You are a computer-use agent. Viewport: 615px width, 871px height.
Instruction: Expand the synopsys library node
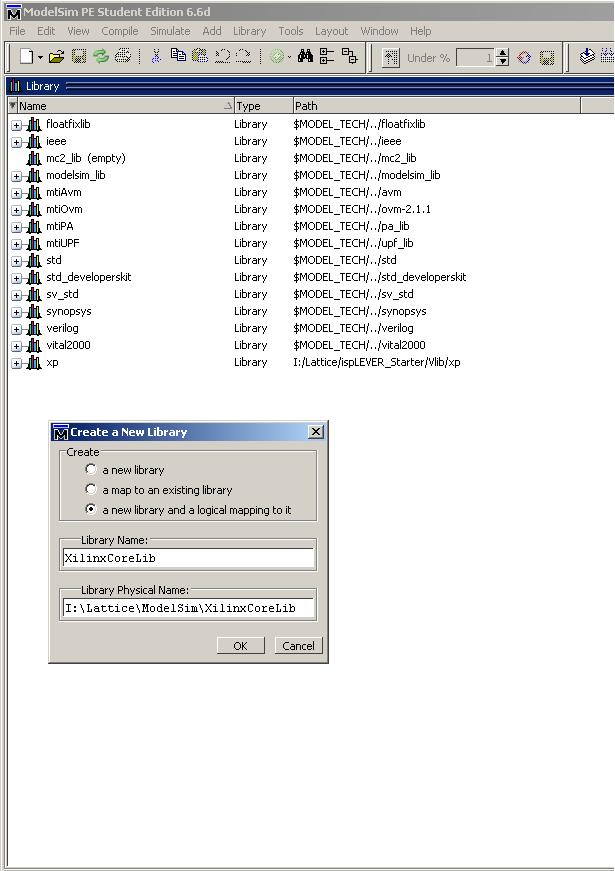click(17, 312)
